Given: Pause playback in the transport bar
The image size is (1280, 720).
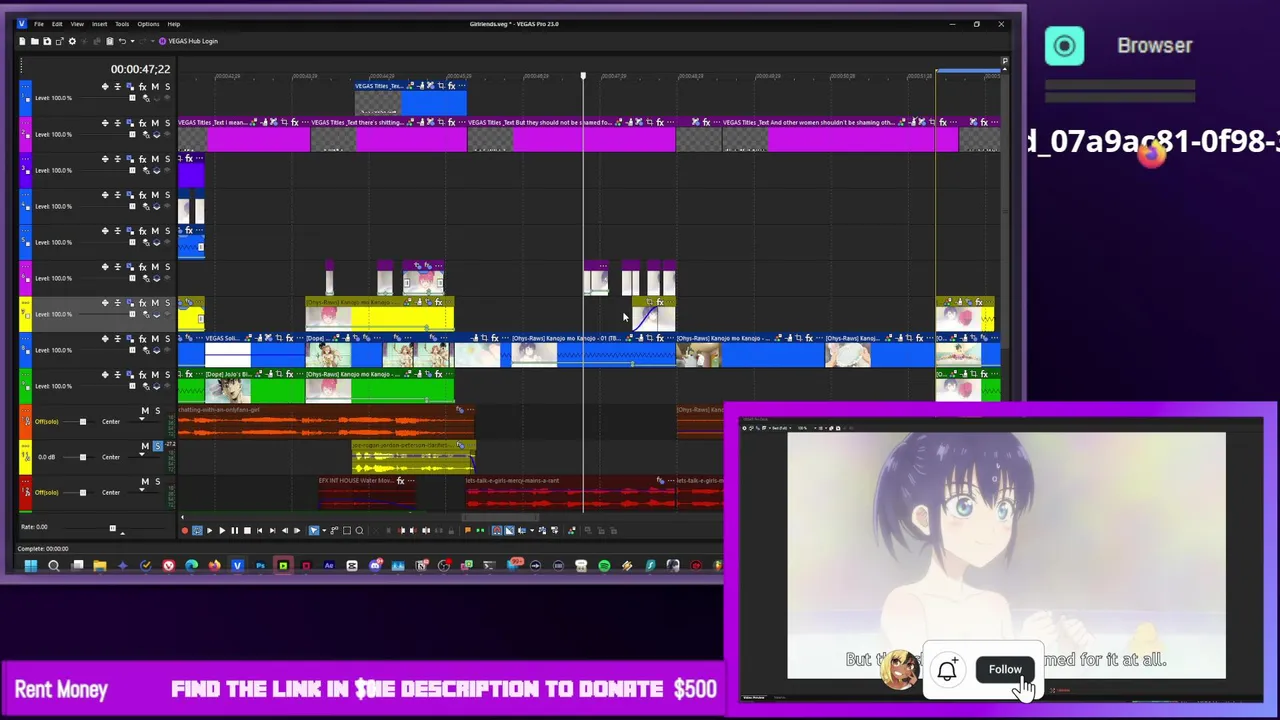Looking at the screenshot, I should [x=235, y=531].
